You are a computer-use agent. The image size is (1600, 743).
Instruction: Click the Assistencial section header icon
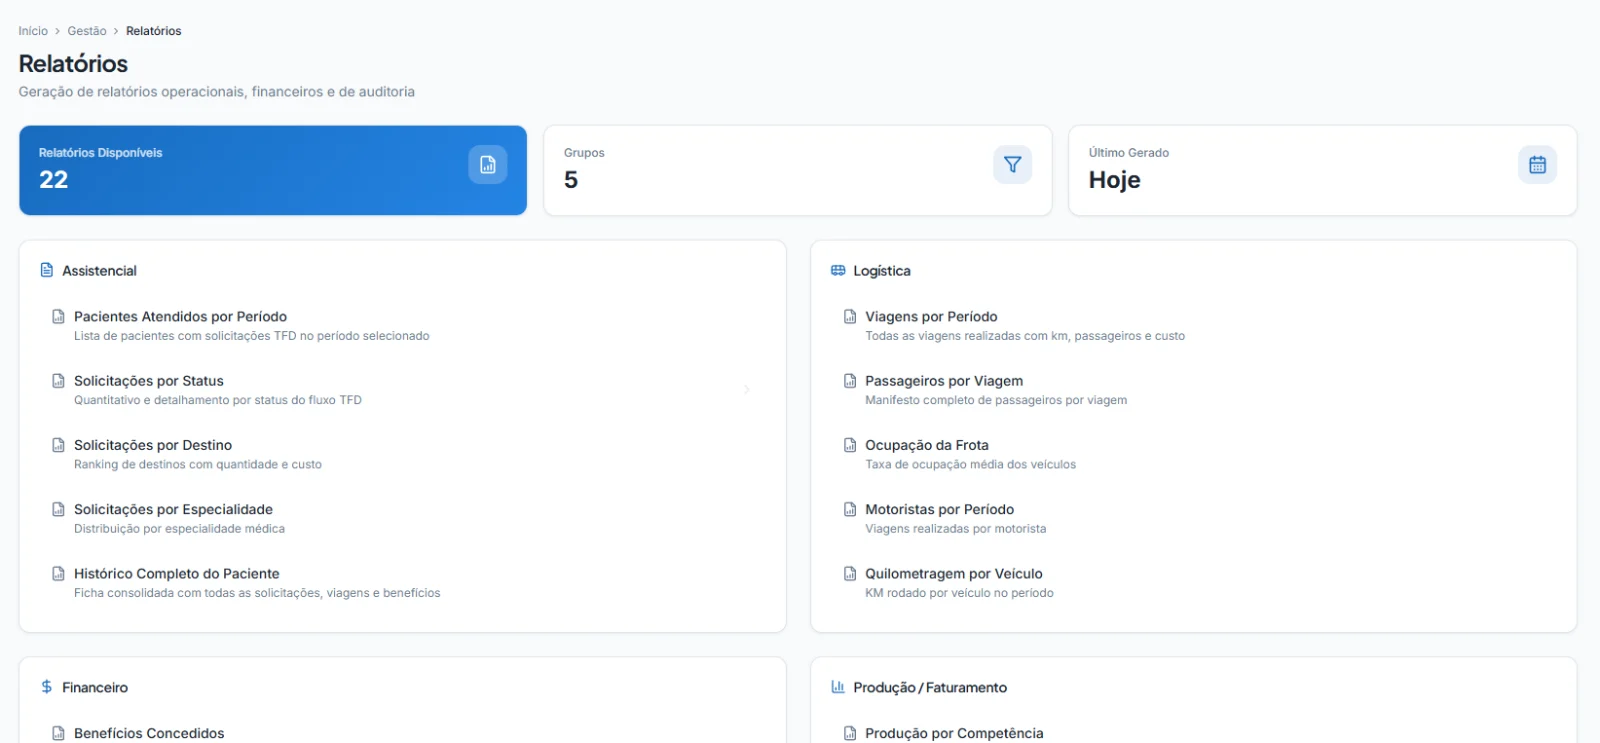[46, 270]
